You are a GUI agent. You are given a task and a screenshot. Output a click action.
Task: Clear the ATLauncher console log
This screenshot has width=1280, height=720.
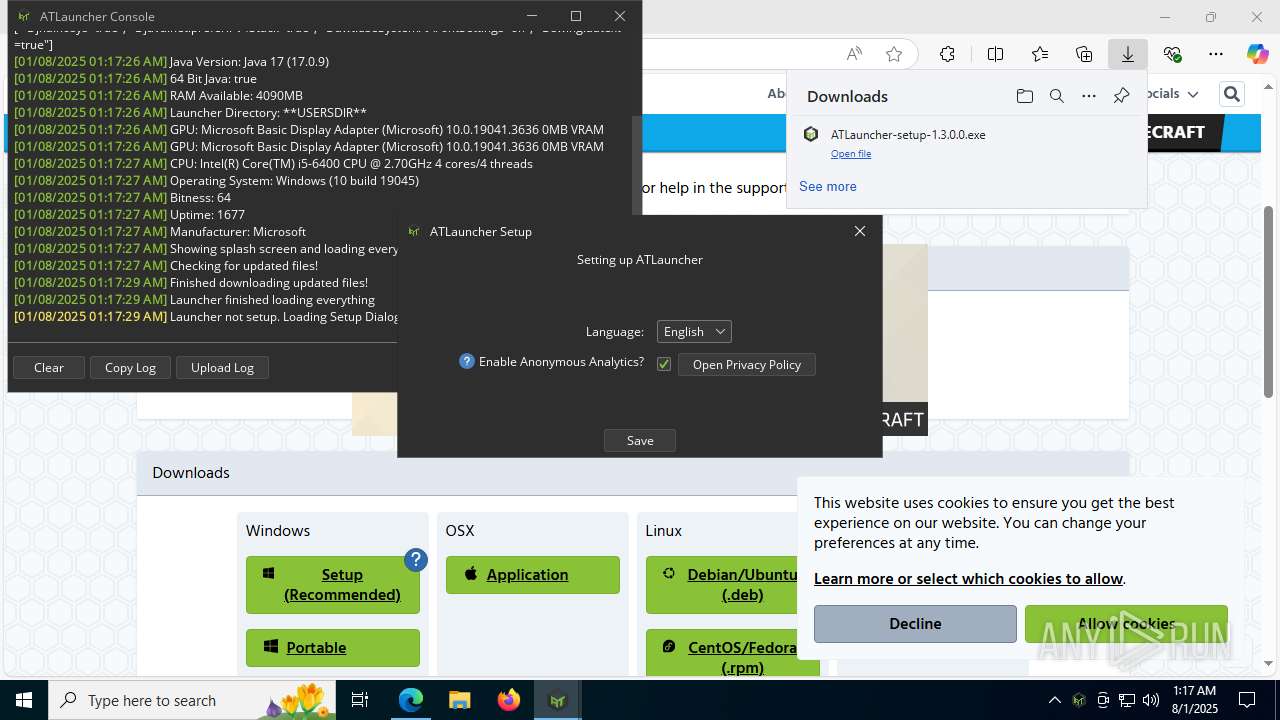point(49,367)
